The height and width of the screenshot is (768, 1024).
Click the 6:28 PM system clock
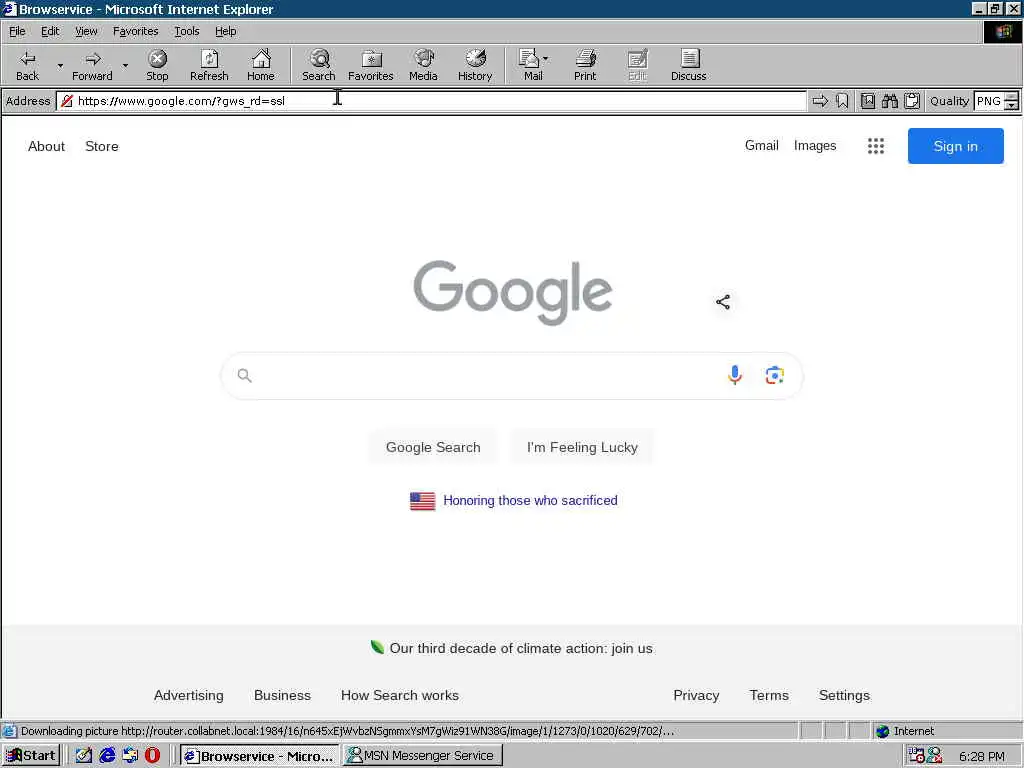(x=982, y=756)
